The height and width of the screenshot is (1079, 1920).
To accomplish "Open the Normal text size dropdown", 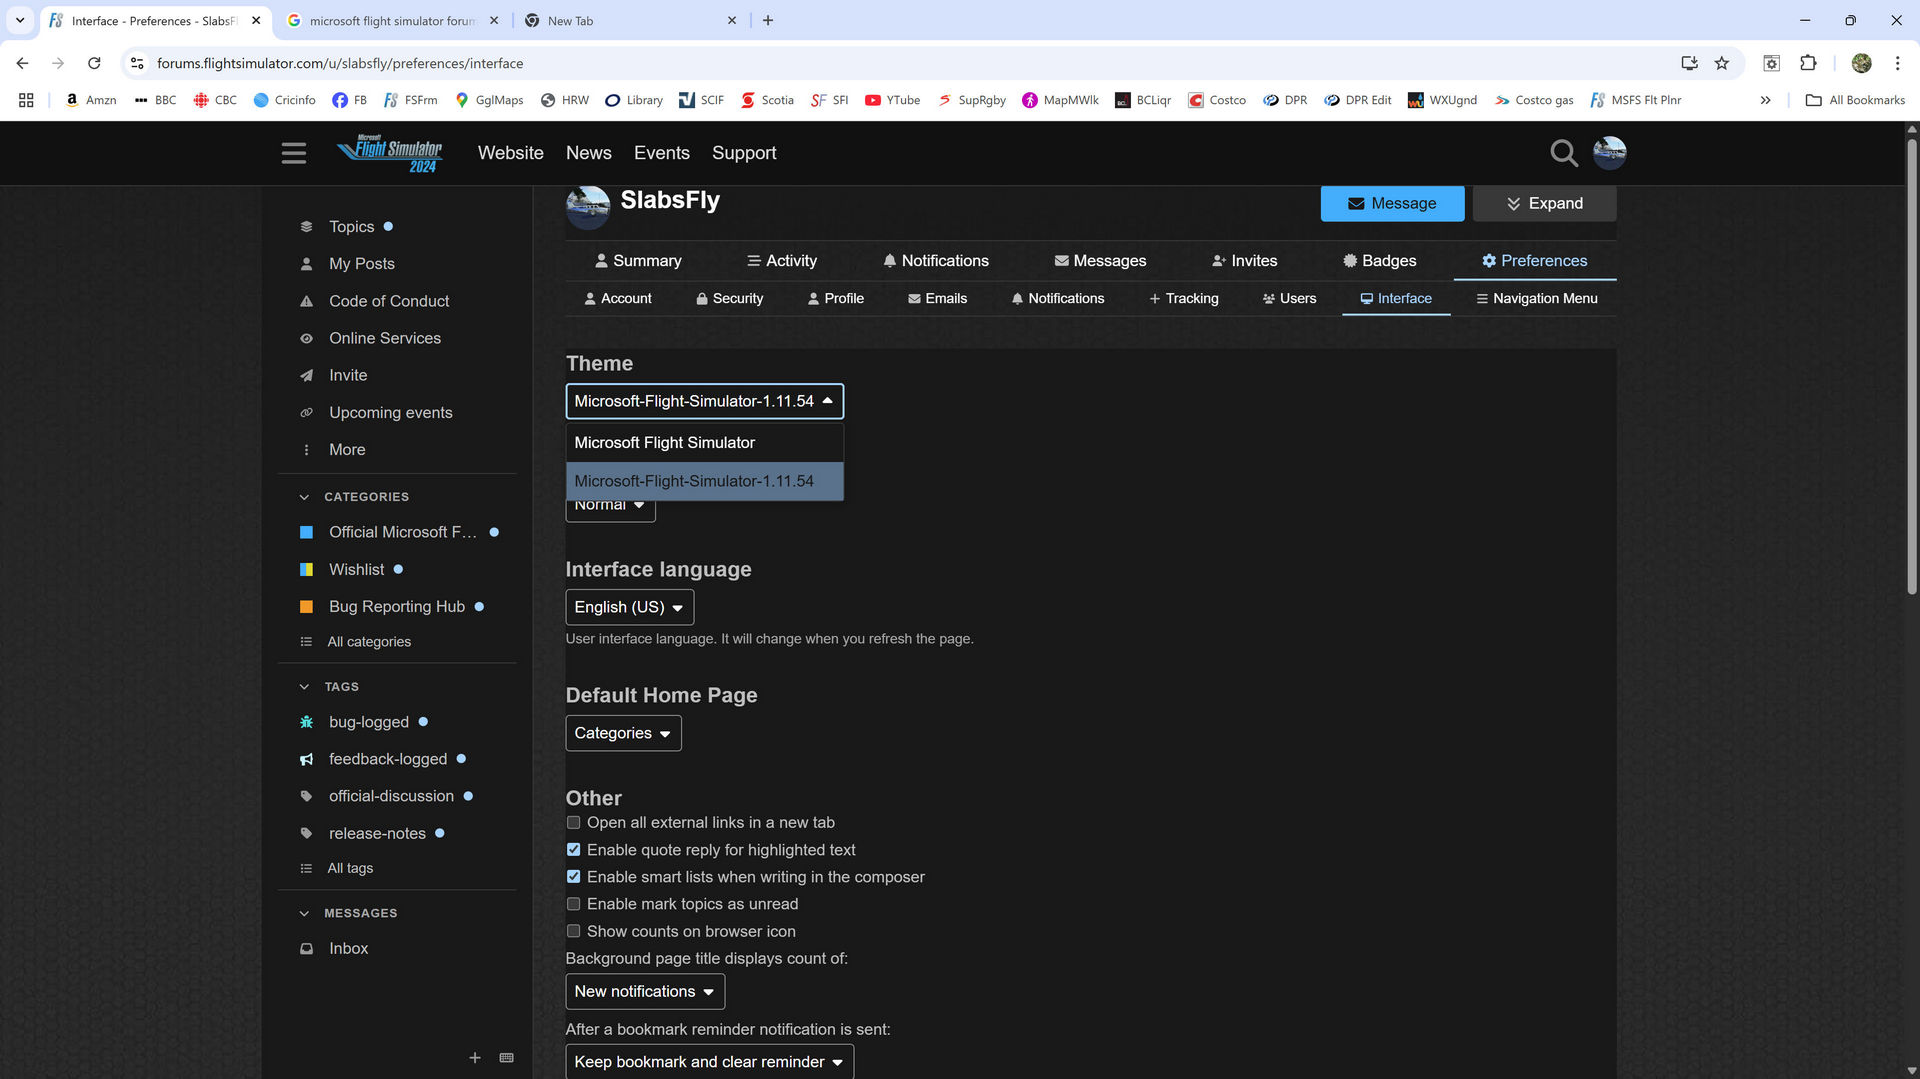I will pos(610,508).
